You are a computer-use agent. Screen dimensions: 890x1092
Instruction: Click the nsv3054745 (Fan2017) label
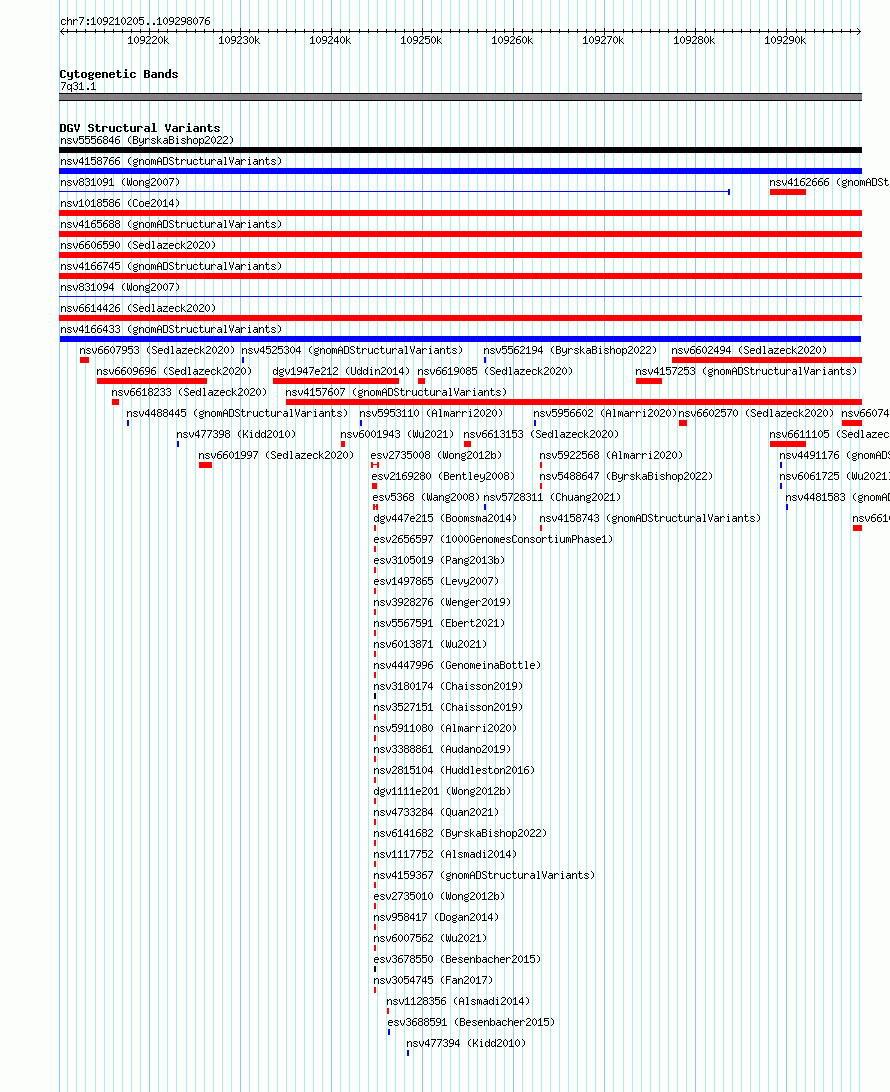(433, 980)
